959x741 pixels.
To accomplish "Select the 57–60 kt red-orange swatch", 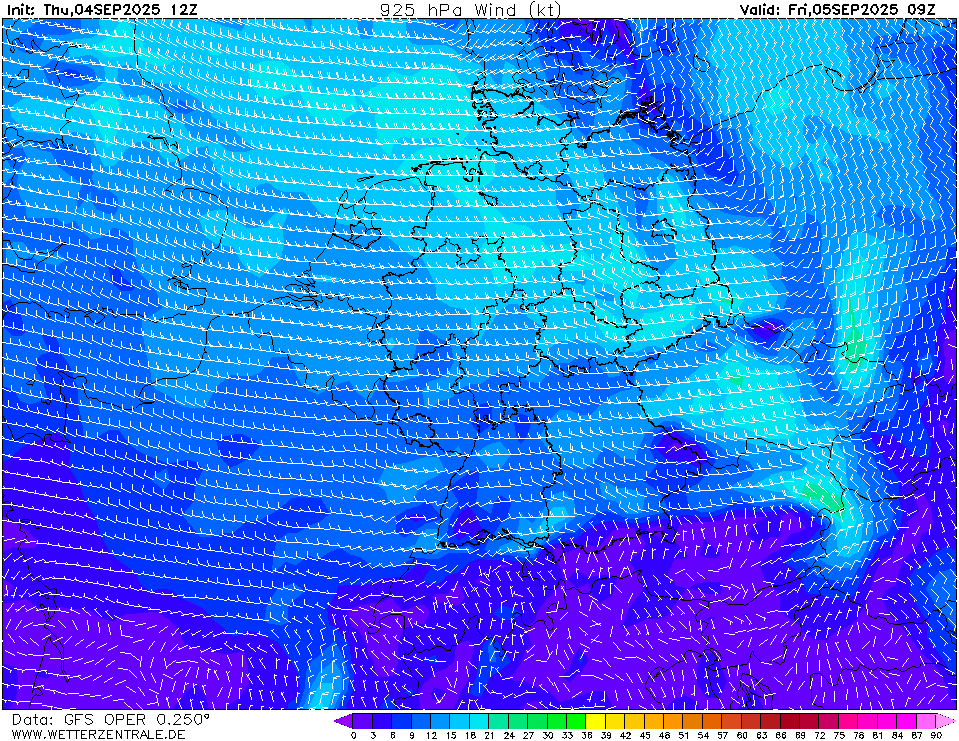I will tap(731, 721).
